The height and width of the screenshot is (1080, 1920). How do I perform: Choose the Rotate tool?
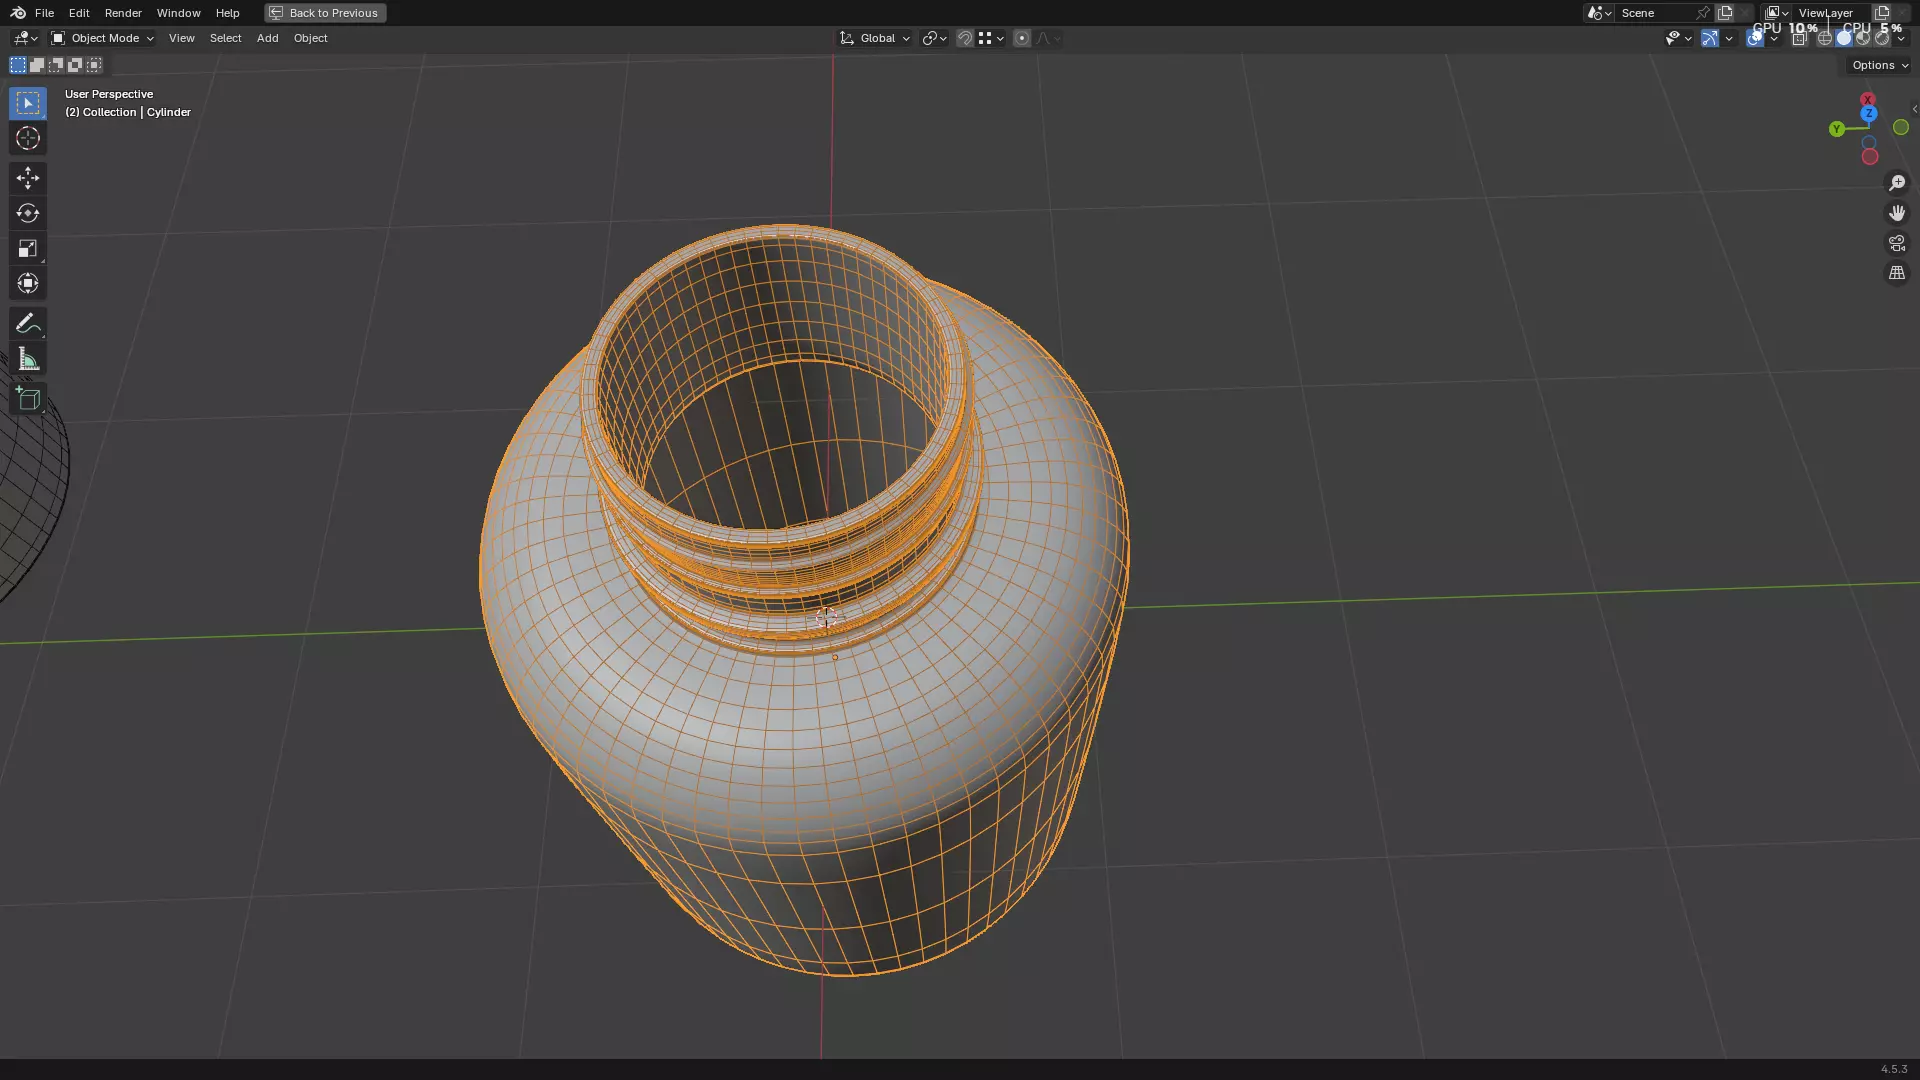28,213
